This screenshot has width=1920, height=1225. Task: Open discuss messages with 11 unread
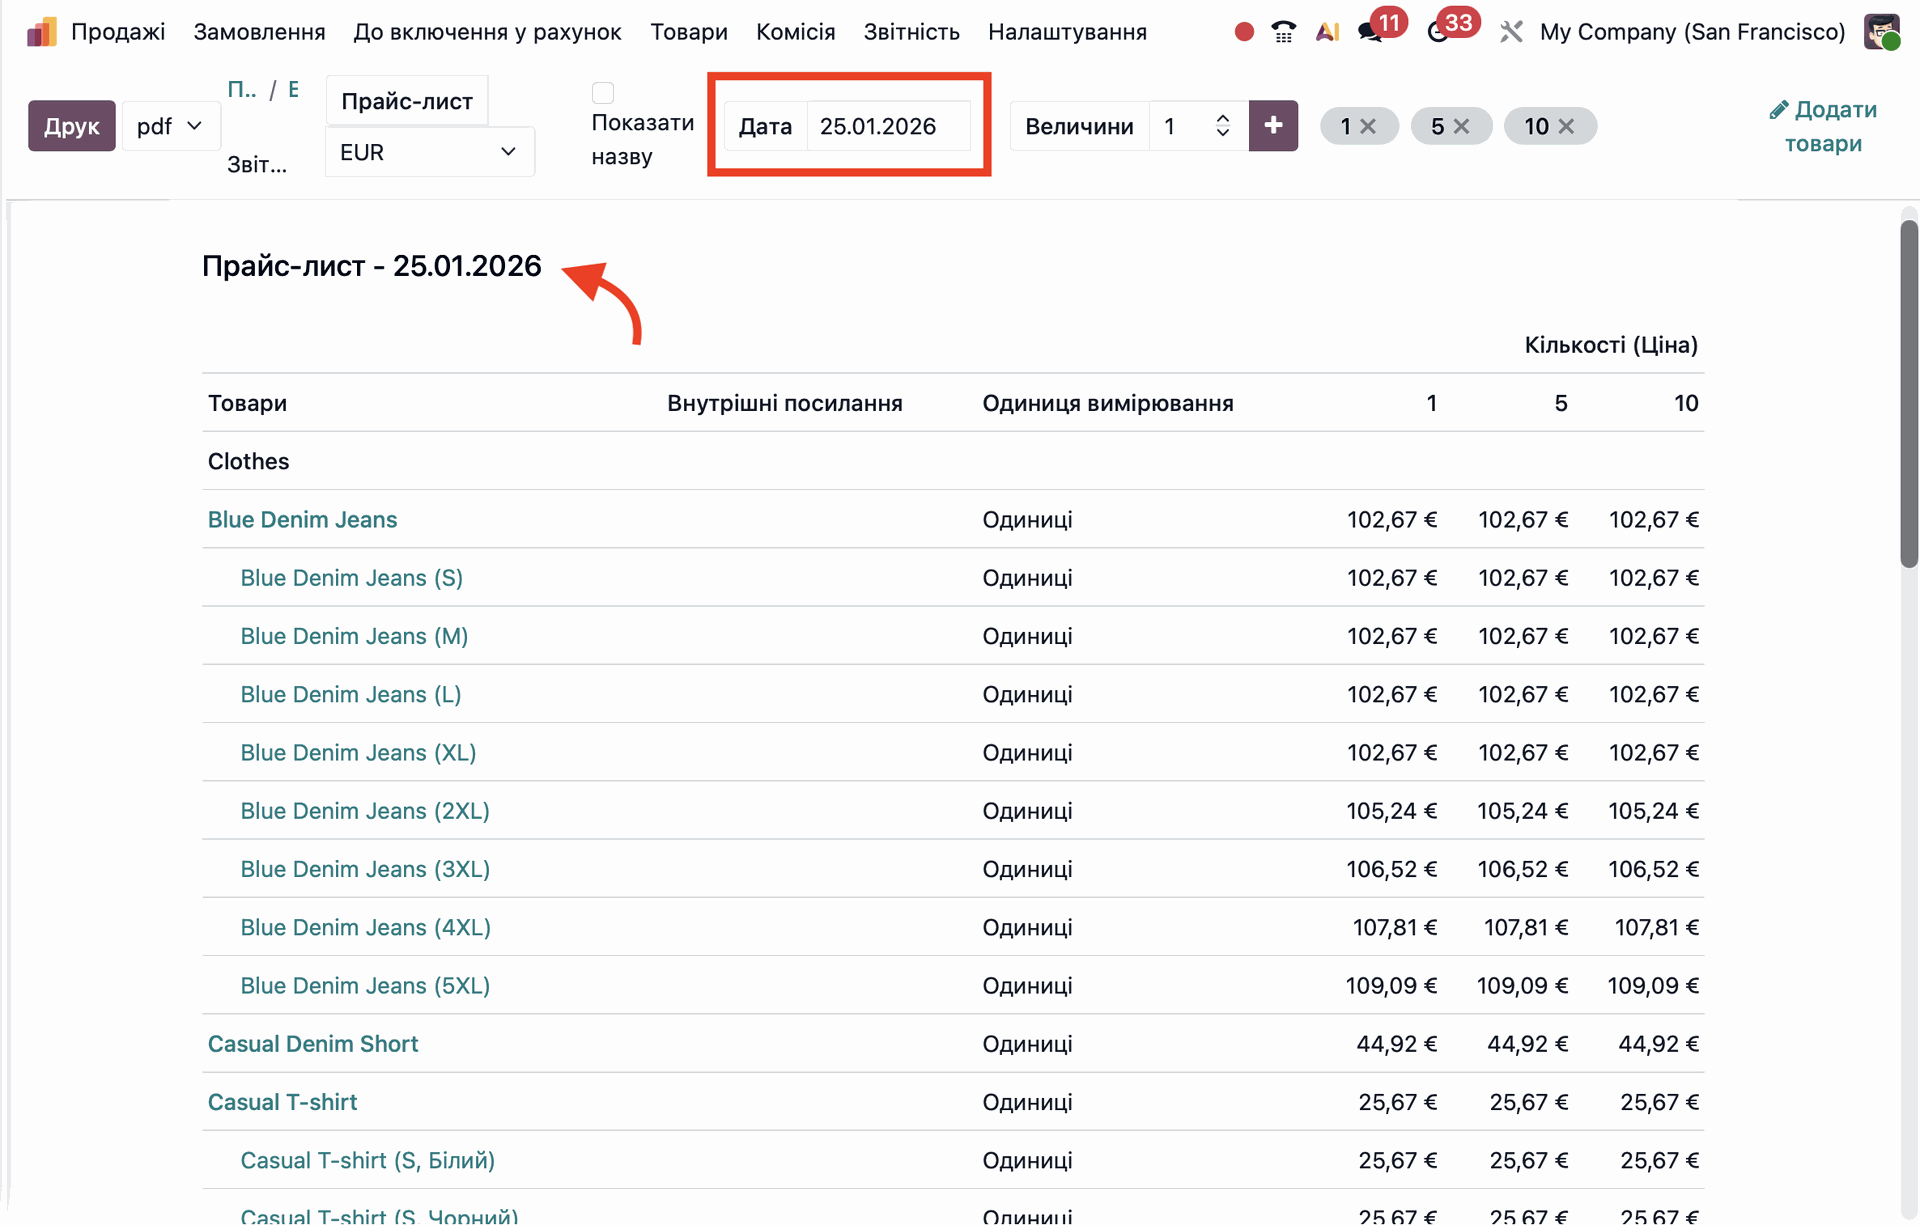1370,32
